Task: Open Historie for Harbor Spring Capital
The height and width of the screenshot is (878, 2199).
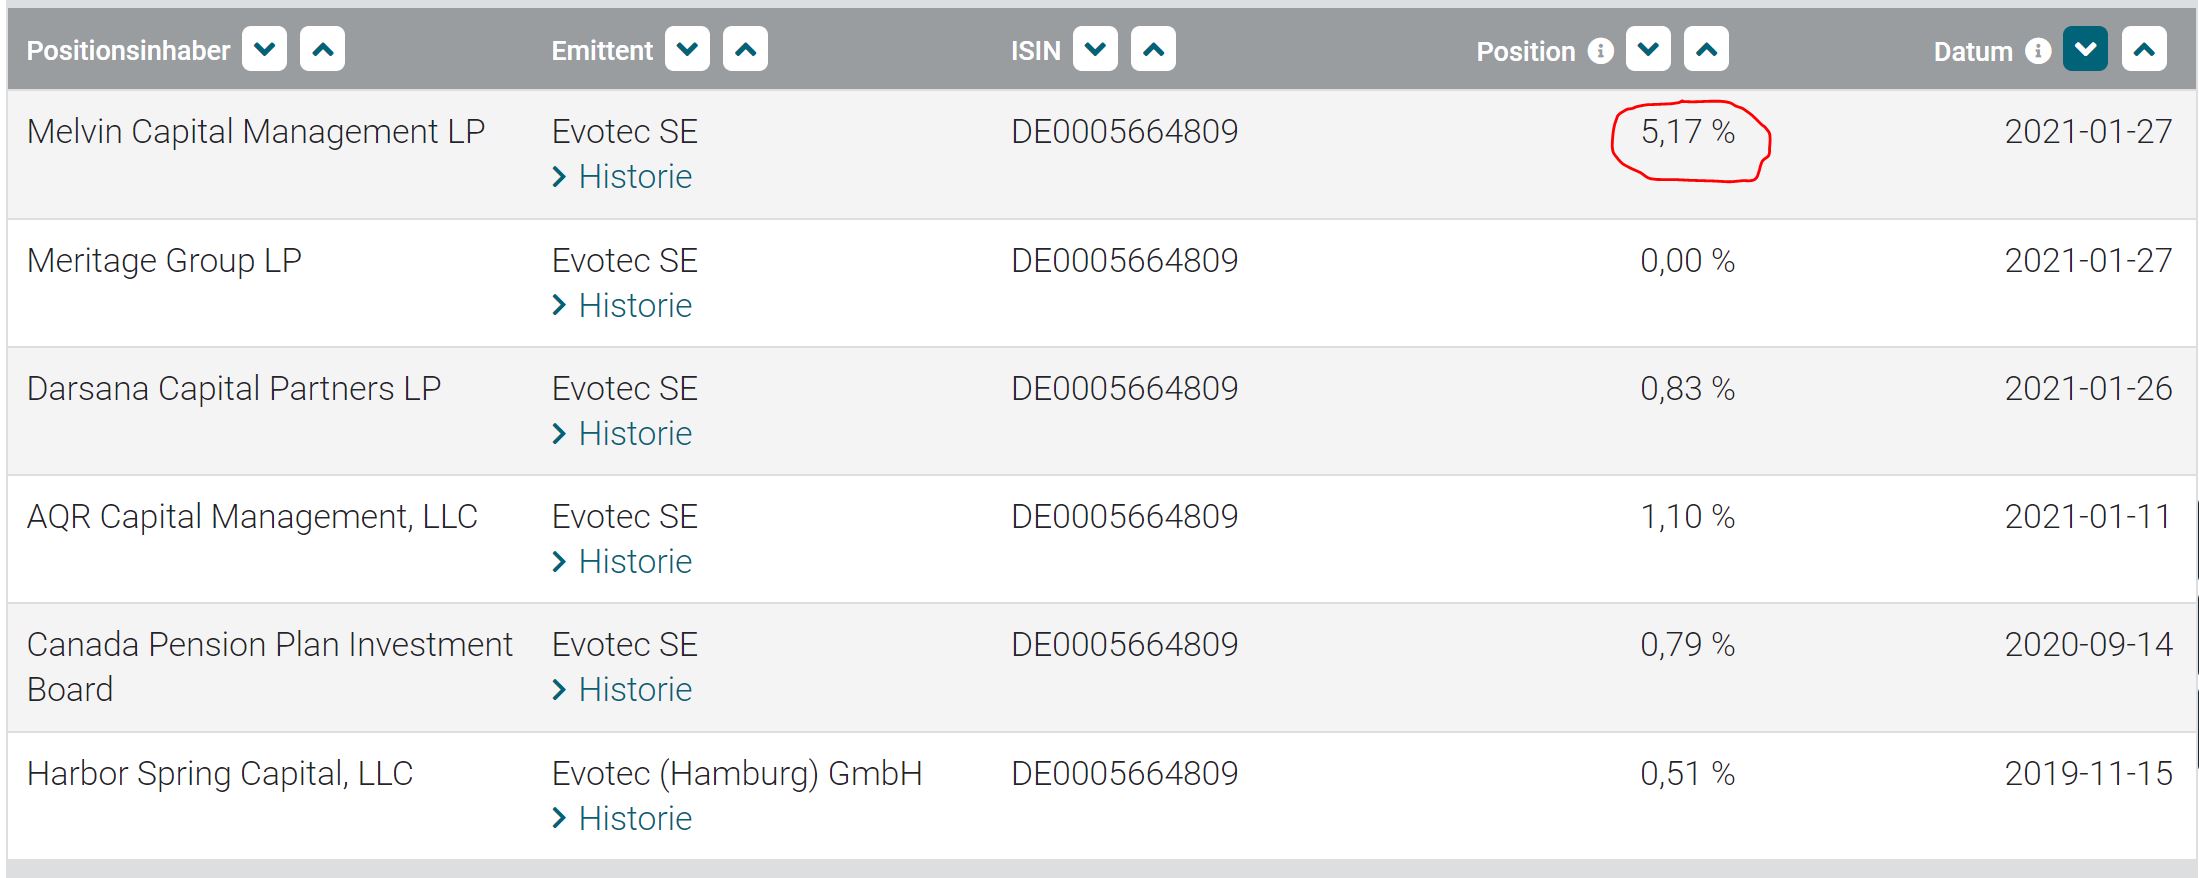Action: 634,819
